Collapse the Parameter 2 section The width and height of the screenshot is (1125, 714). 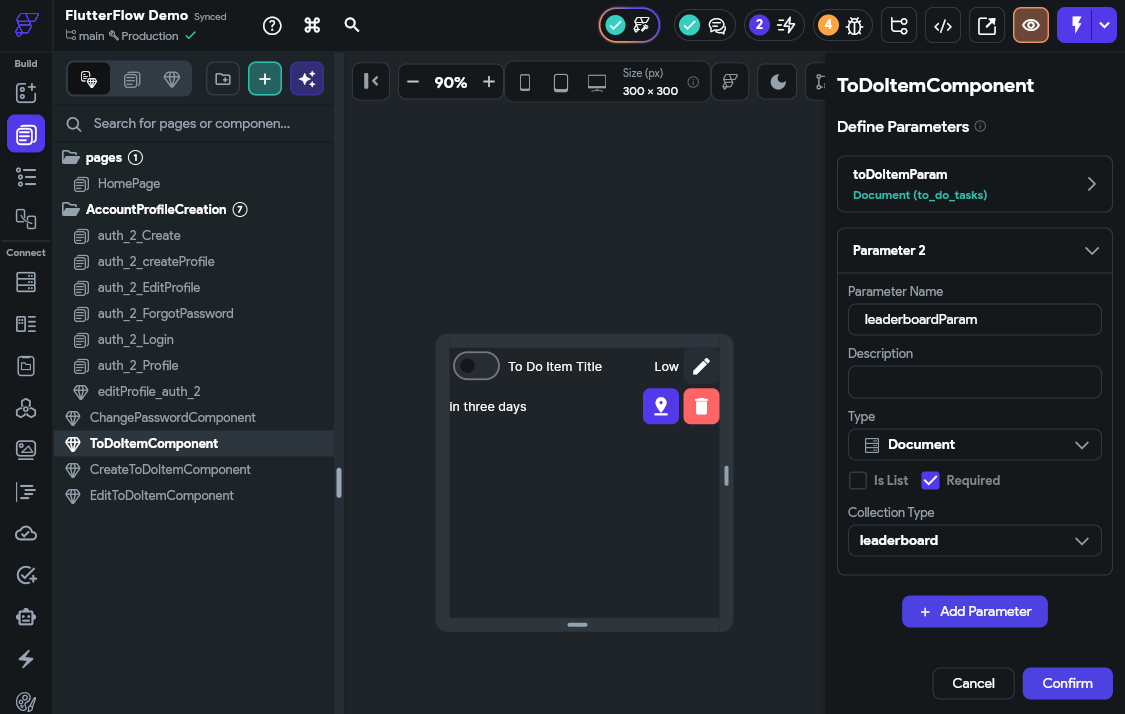pos(1091,250)
